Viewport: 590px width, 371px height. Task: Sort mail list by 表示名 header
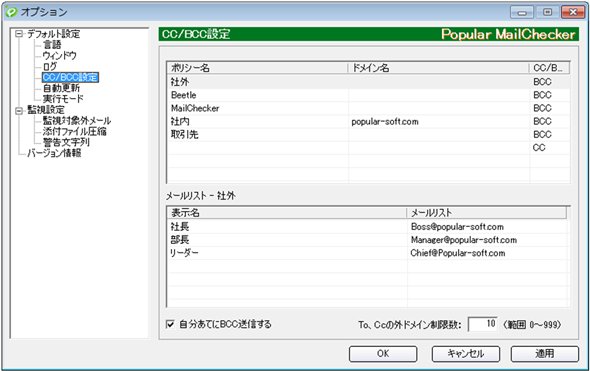pos(287,213)
